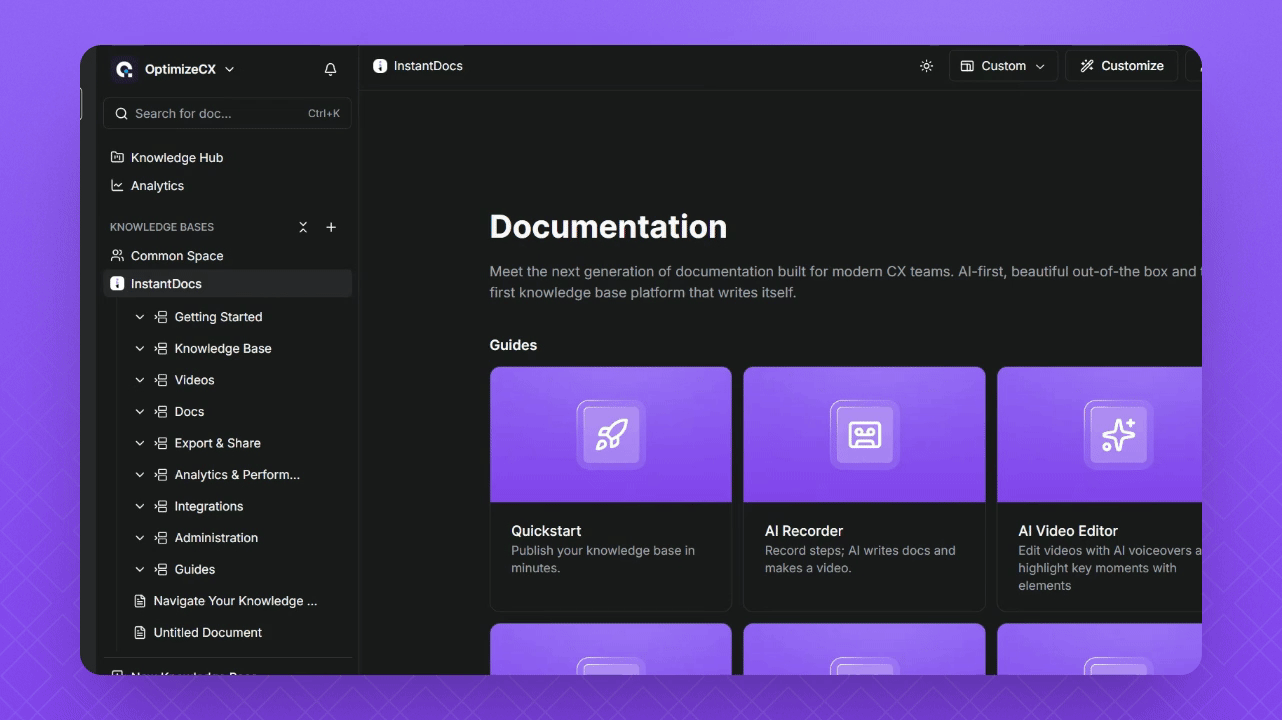Click the Quickstart rocket icon
1282x720 pixels.
pos(611,434)
